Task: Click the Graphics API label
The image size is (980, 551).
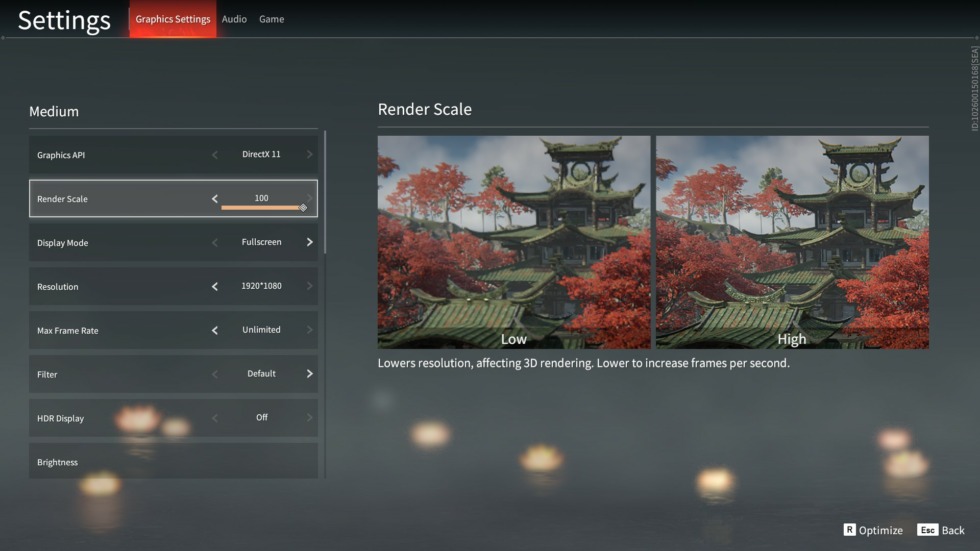Action: pyautogui.click(x=61, y=155)
